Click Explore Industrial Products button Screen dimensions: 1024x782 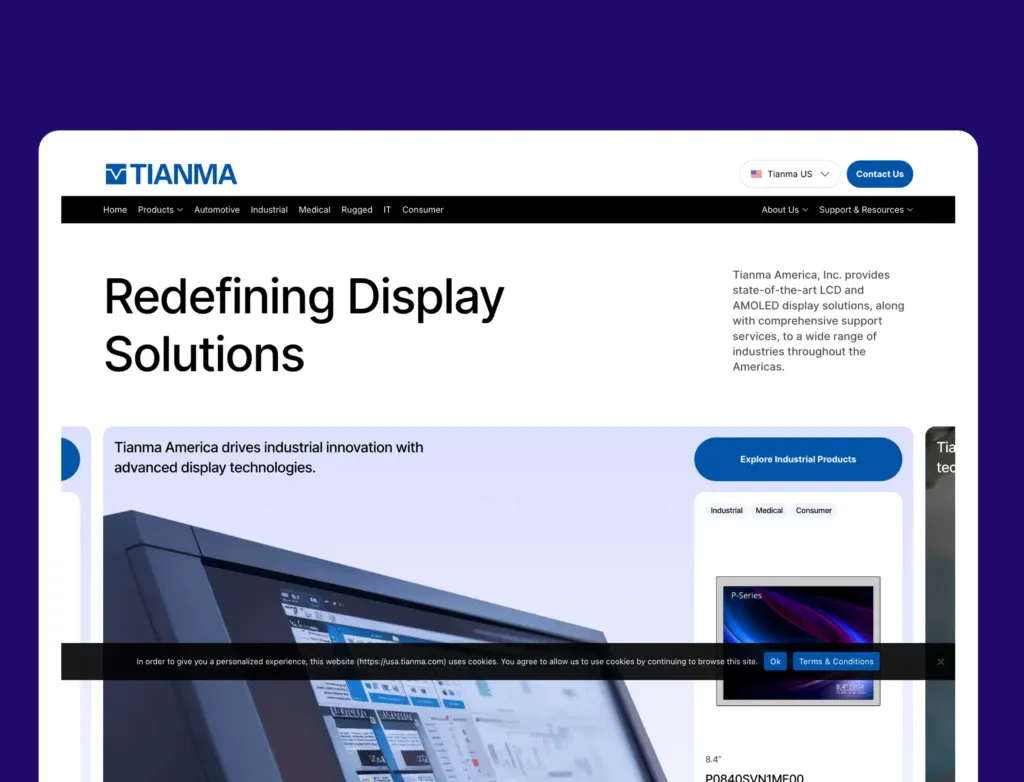[798, 459]
